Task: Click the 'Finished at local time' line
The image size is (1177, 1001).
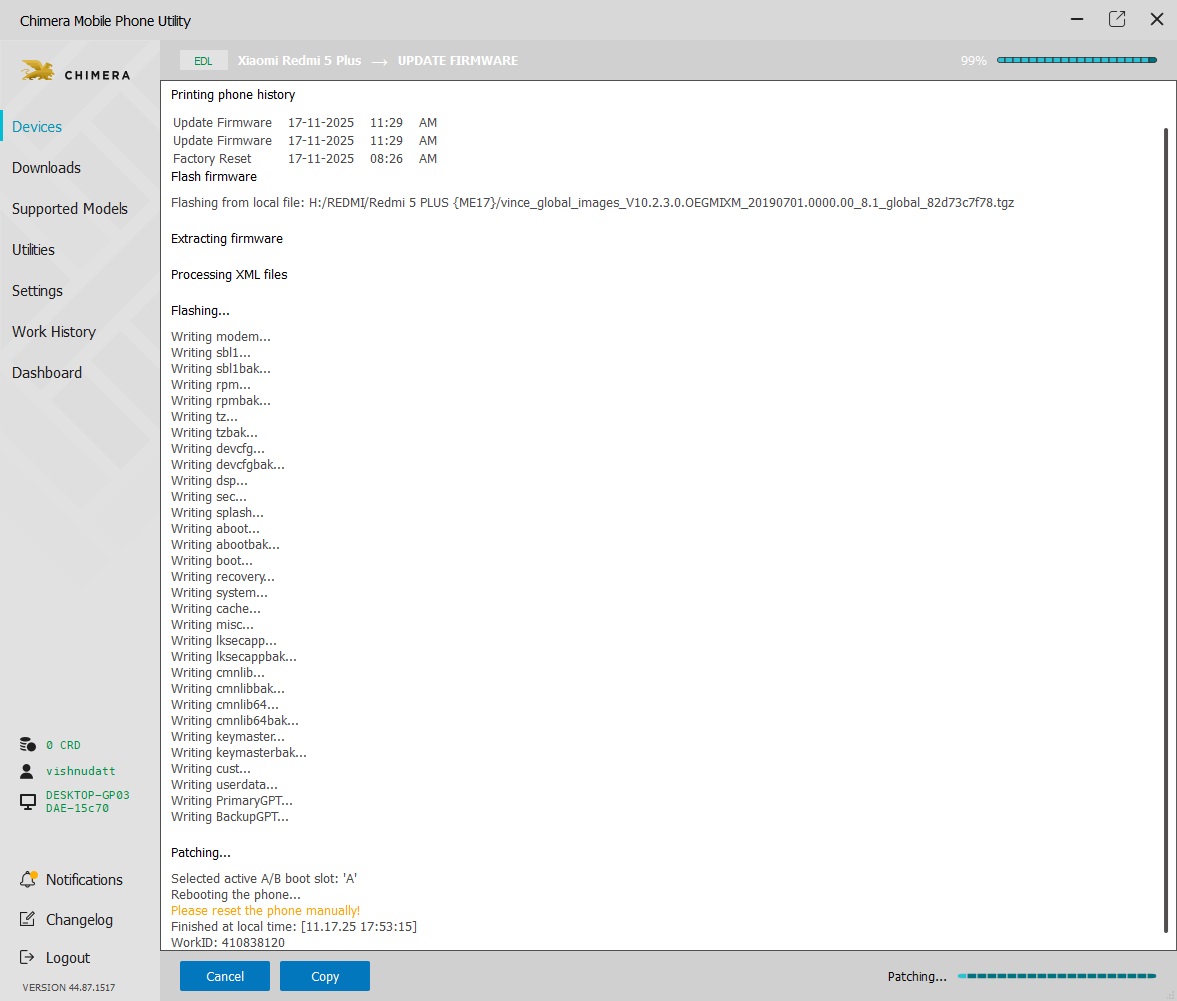Action: click(x=293, y=927)
